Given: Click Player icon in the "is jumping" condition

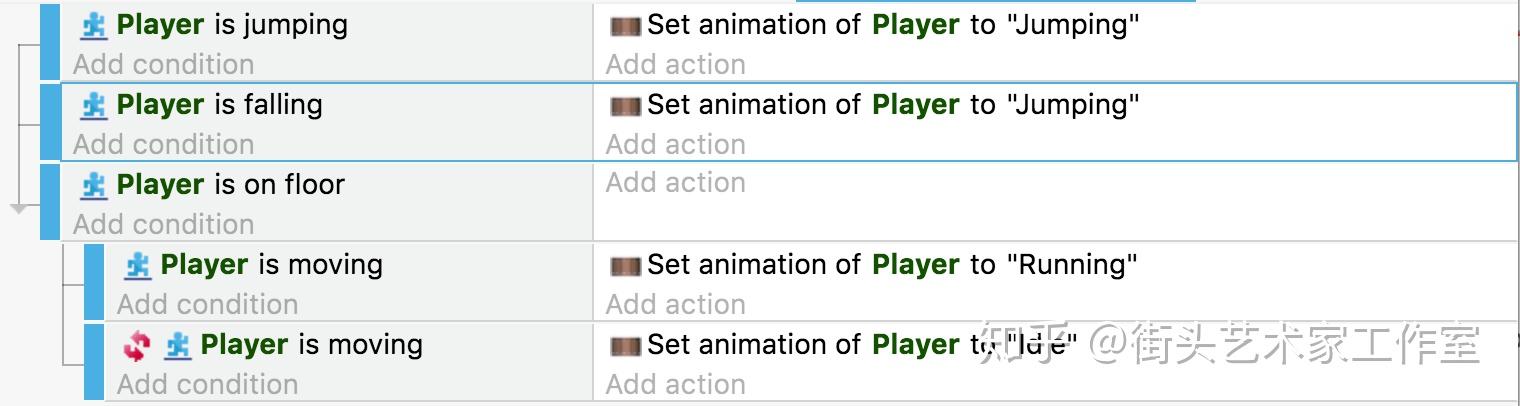Looking at the screenshot, I should (x=94, y=25).
